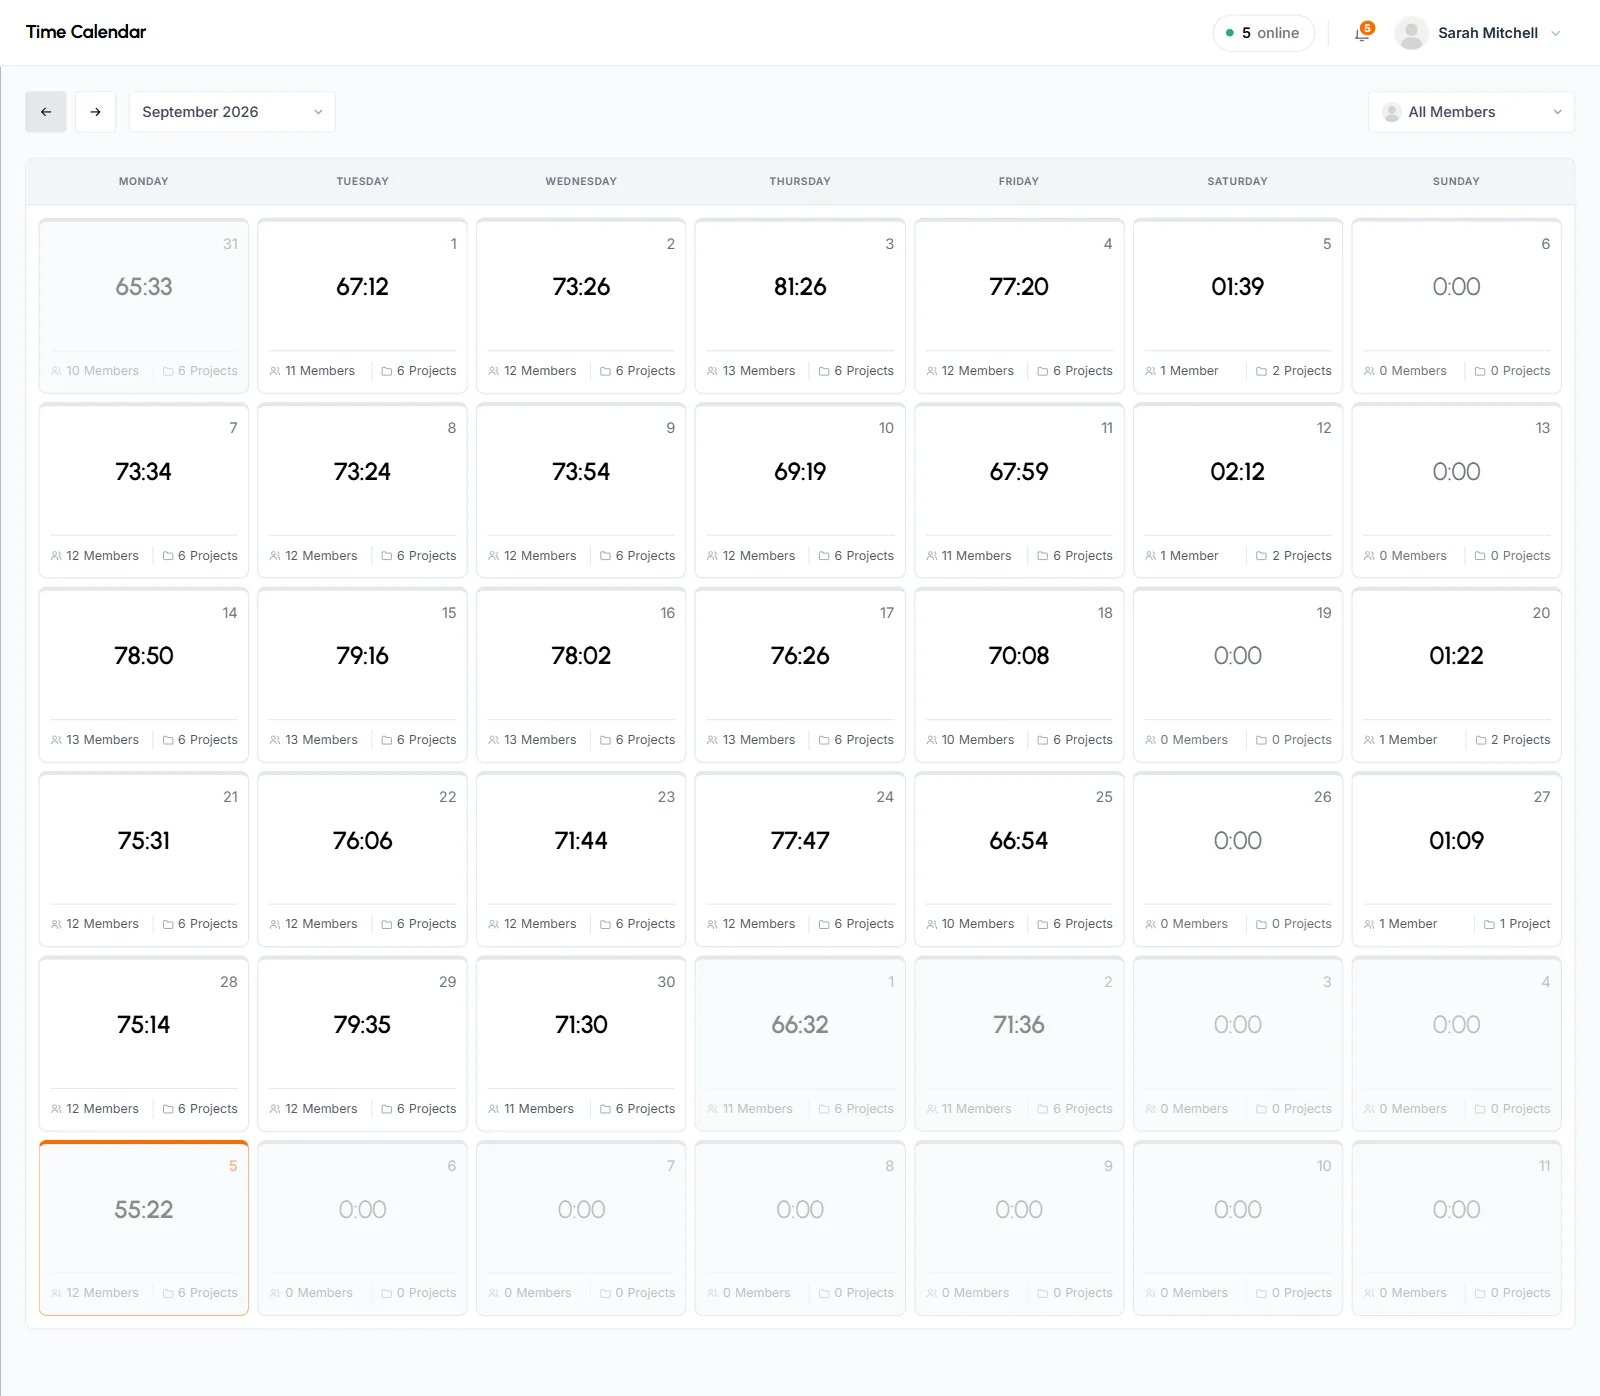
Task: Click the 01:39 time on Saturday 5
Action: click(x=1238, y=287)
